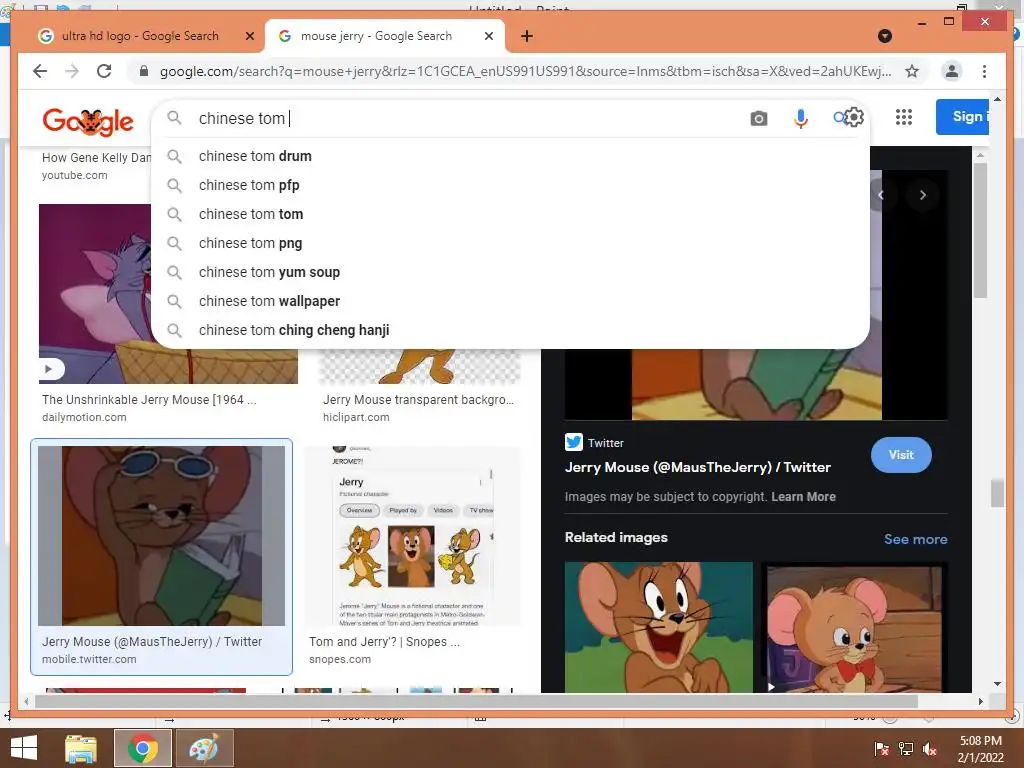Click the browser back arrow
This screenshot has height=768, width=1024.
(x=40, y=71)
